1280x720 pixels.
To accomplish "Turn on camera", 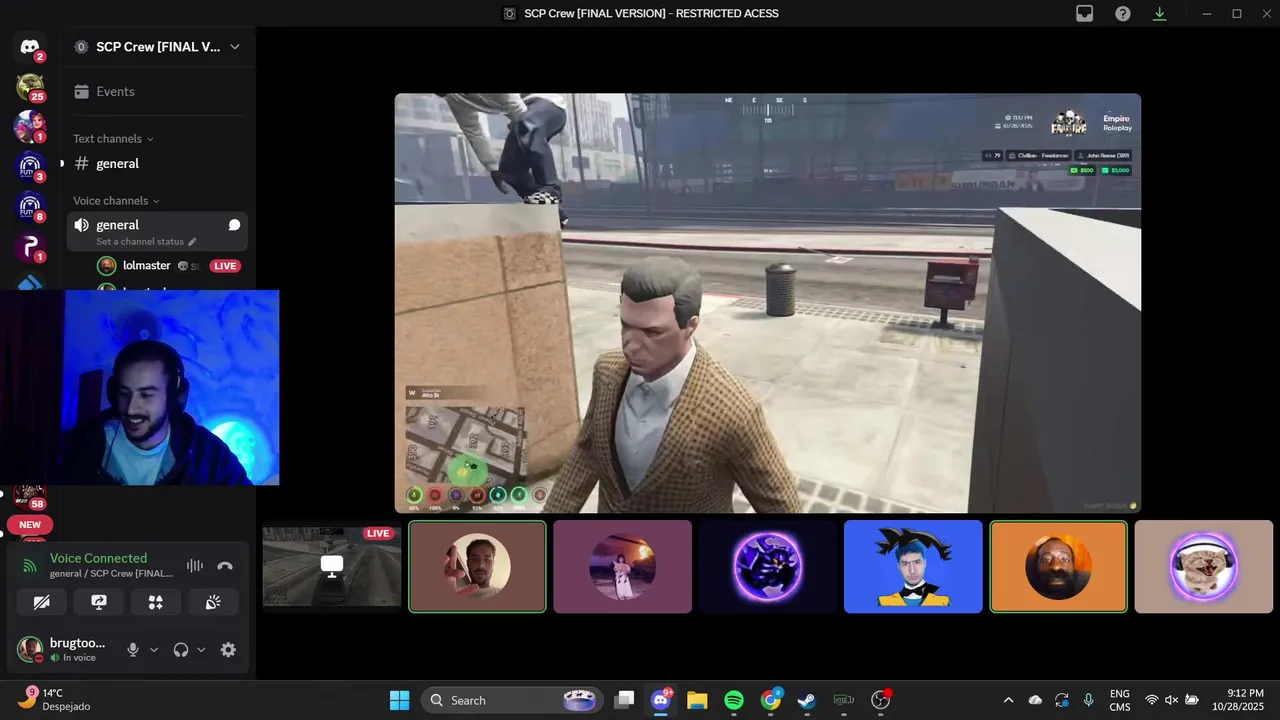I will click(x=42, y=602).
